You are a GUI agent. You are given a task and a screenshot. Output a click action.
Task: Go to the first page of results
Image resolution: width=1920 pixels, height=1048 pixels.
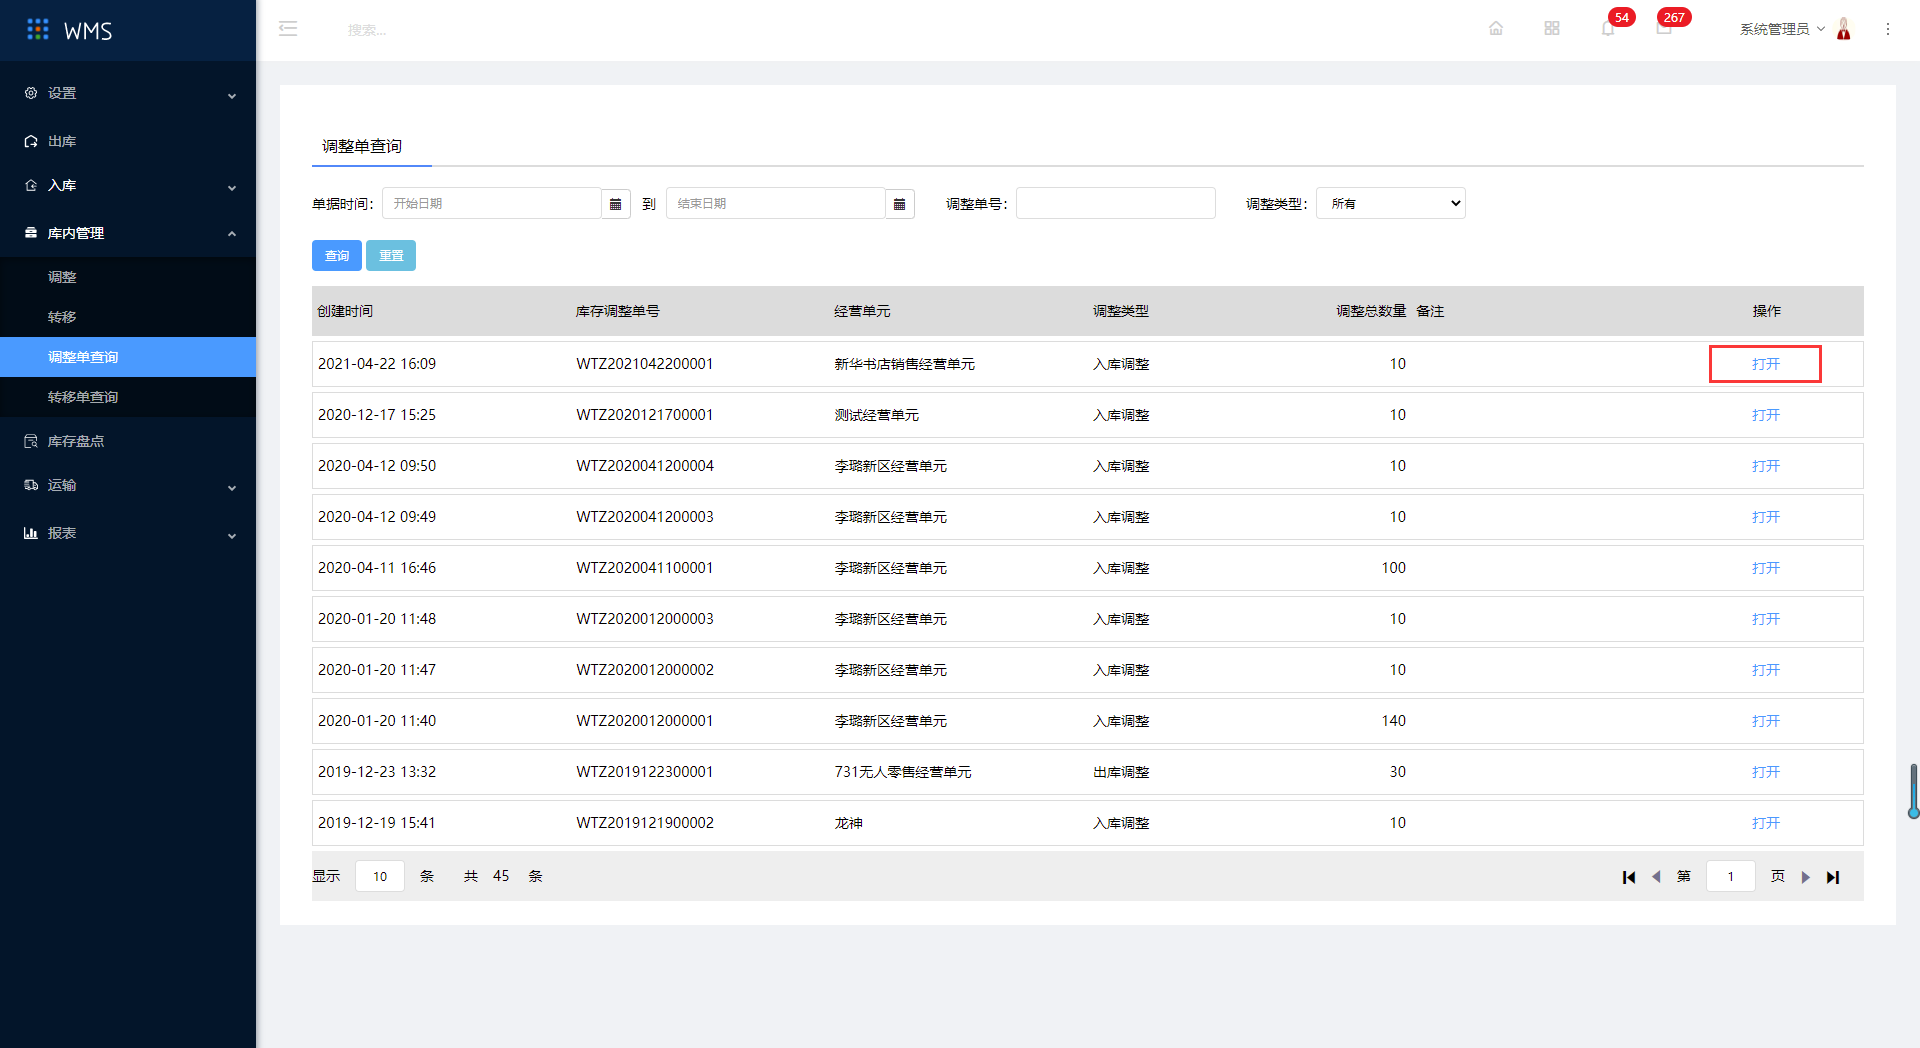(1629, 877)
